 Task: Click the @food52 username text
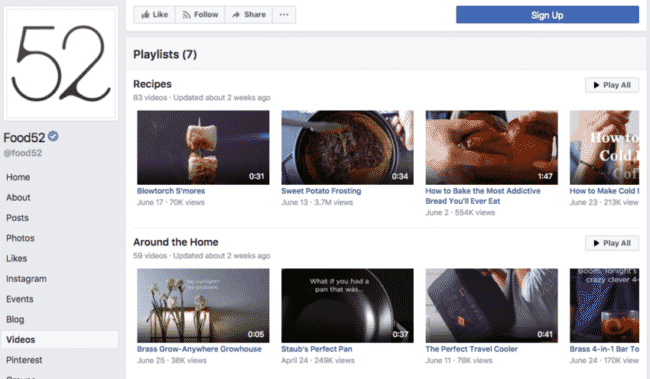[x=23, y=153]
